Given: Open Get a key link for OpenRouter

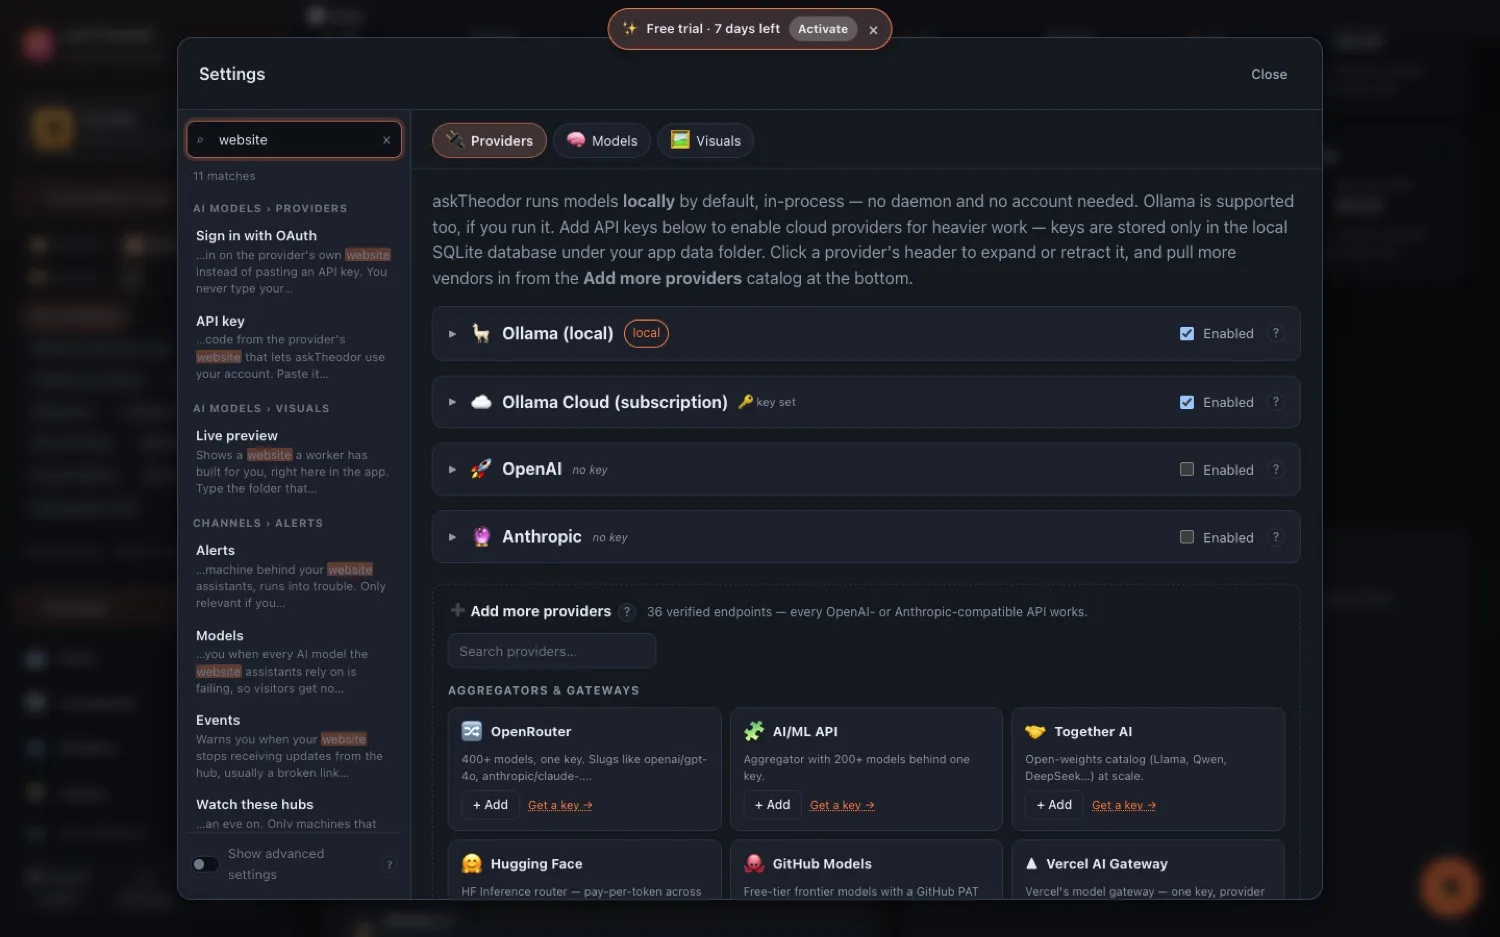Looking at the screenshot, I should click(560, 805).
